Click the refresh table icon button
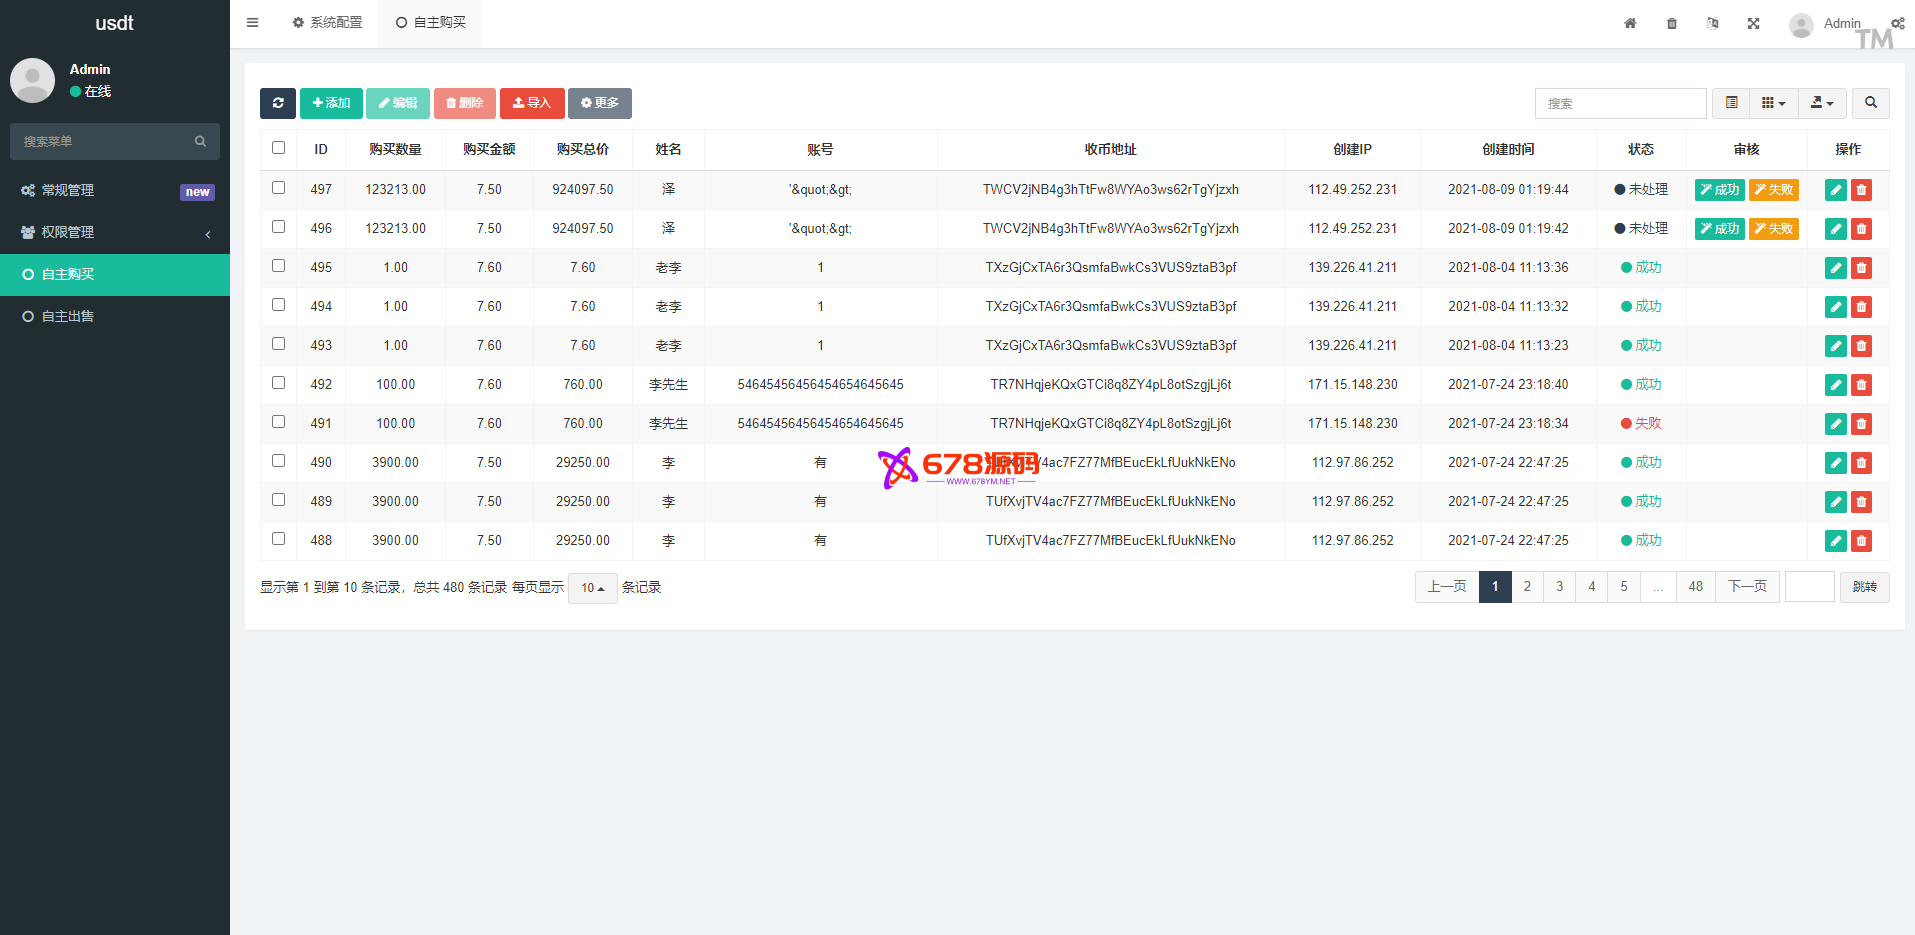This screenshot has width=1915, height=935. click(x=277, y=103)
